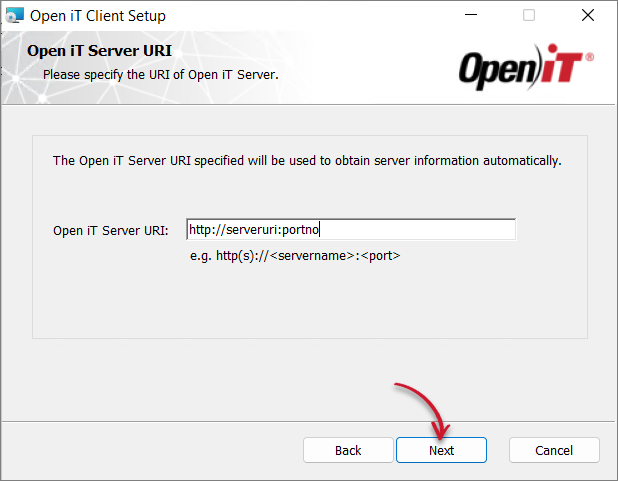Click 'Please specify the URI of Open iT Server.'
This screenshot has width=618, height=481.
pyautogui.click(x=160, y=75)
